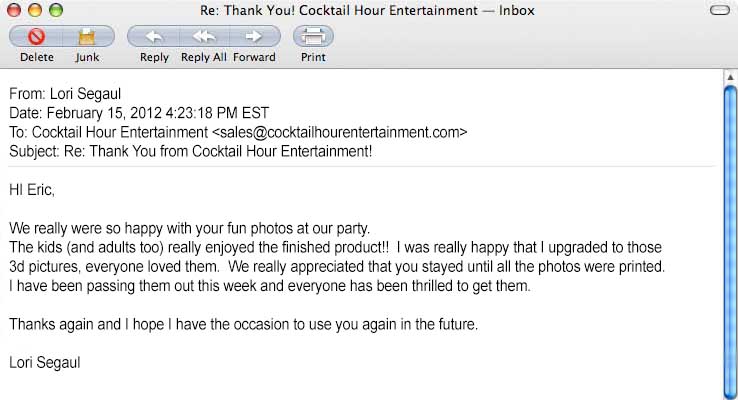Minimize the window using the yellow button
The height and width of the screenshot is (400, 738).
pos(33,10)
